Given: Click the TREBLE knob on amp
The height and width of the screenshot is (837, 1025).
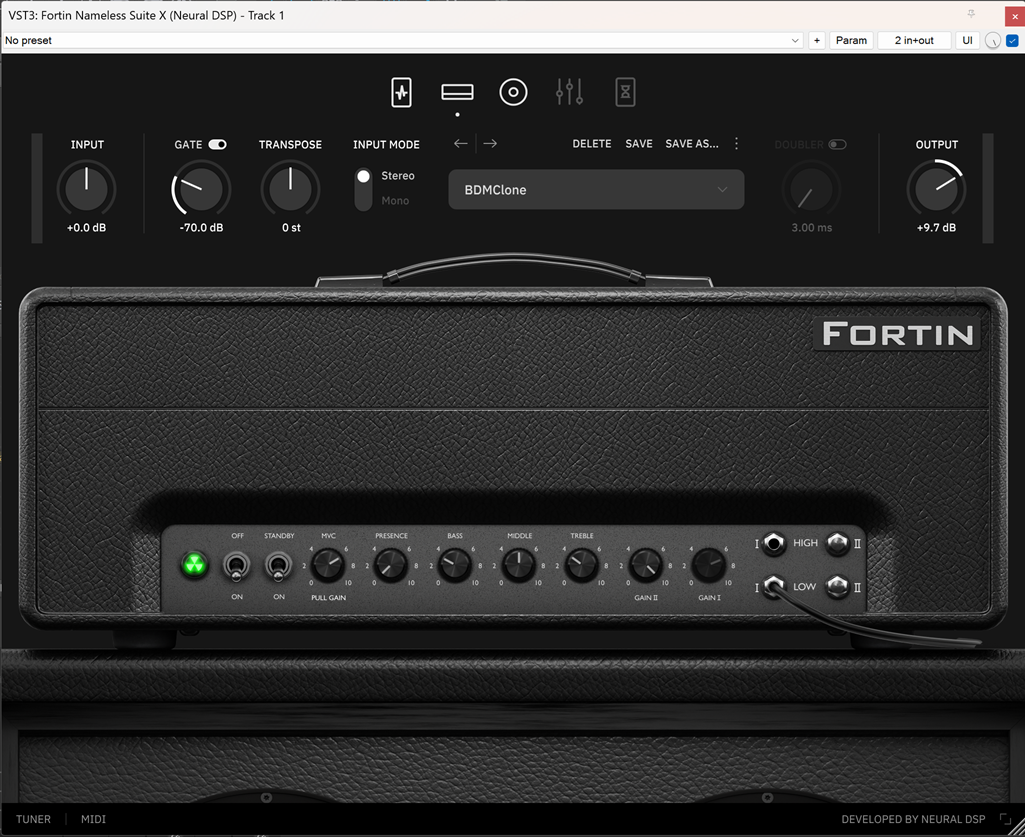Looking at the screenshot, I should (x=582, y=565).
